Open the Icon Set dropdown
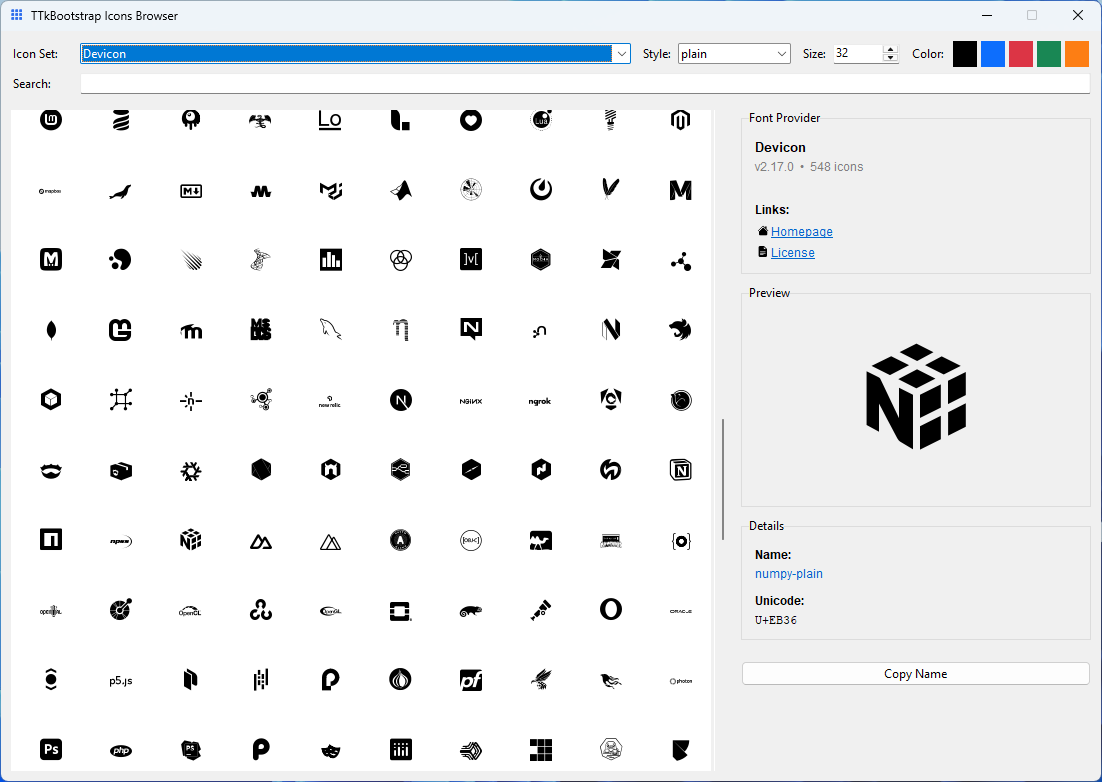1102x782 pixels. (621, 54)
